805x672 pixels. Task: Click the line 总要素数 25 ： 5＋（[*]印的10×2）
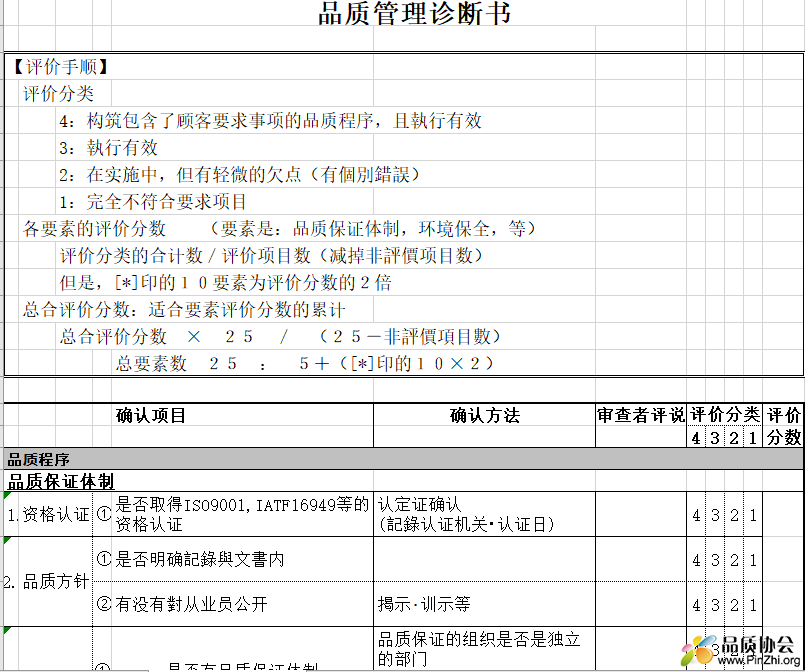304,363
